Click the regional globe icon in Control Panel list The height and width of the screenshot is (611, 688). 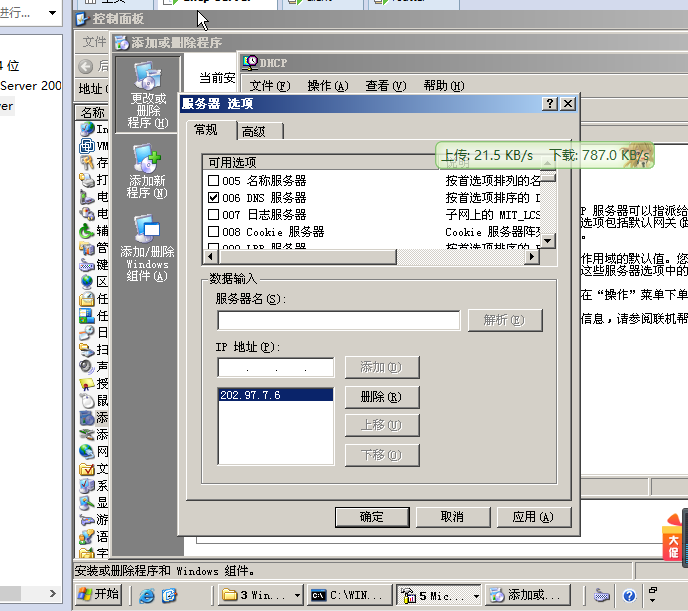(87, 281)
